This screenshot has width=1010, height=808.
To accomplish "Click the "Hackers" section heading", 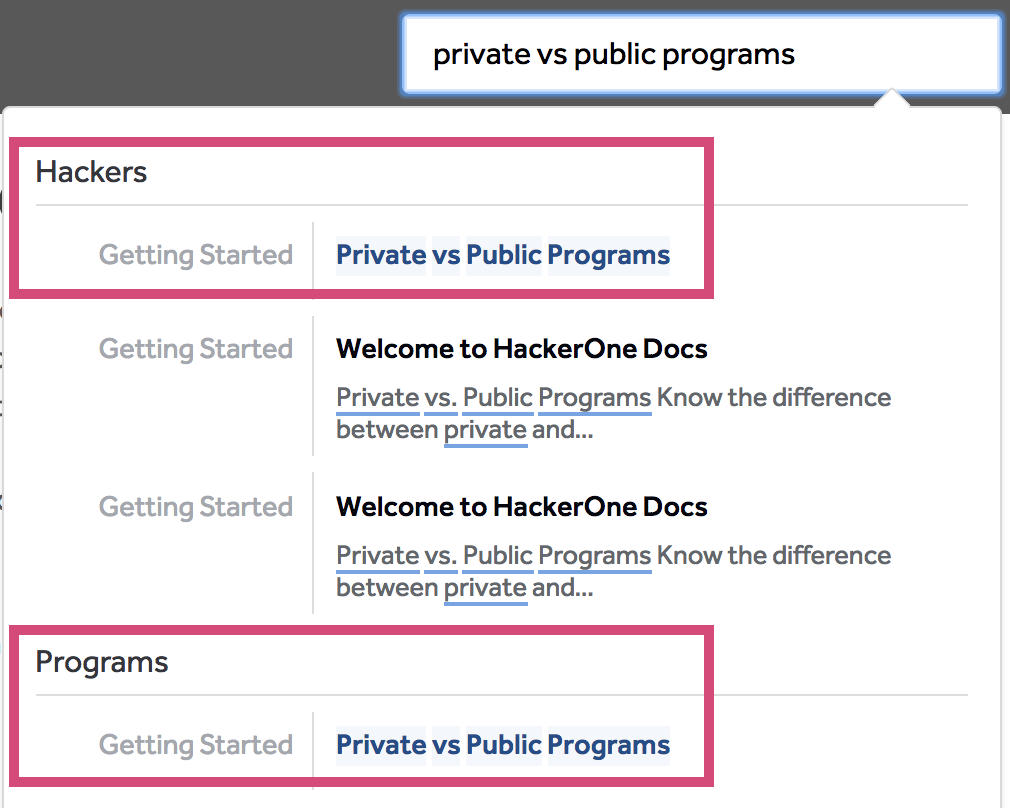I will (91, 172).
